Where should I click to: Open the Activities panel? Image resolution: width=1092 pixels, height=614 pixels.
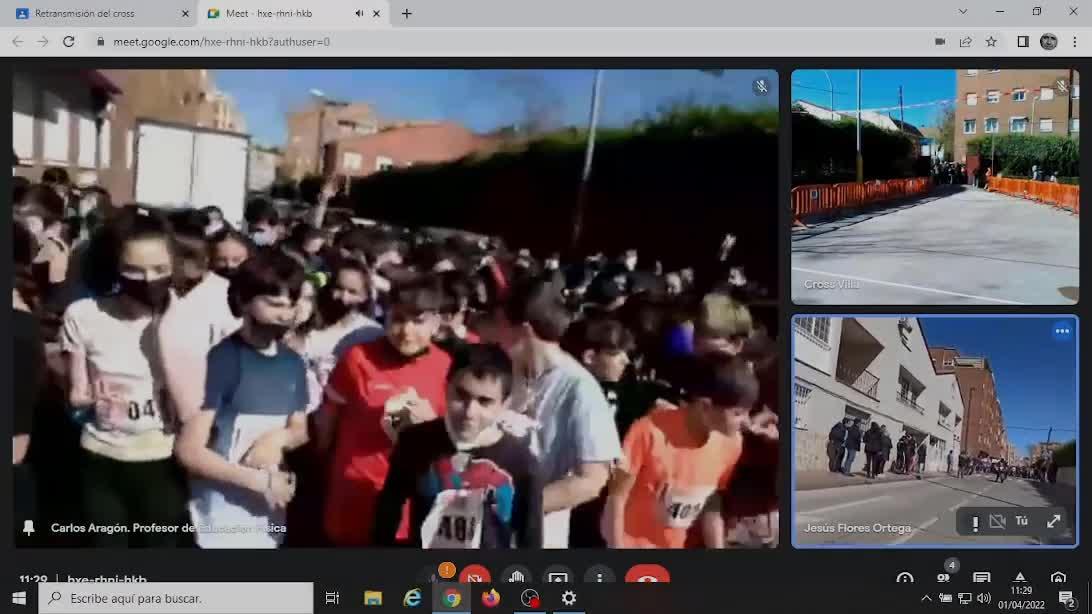(x=1020, y=577)
